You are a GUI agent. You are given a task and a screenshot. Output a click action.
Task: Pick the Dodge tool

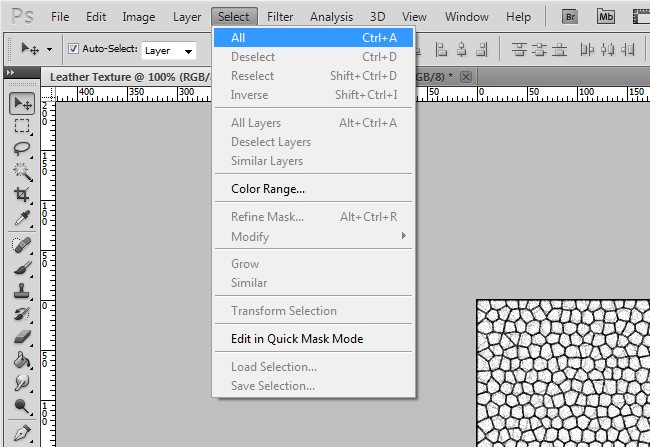(22, 406)
